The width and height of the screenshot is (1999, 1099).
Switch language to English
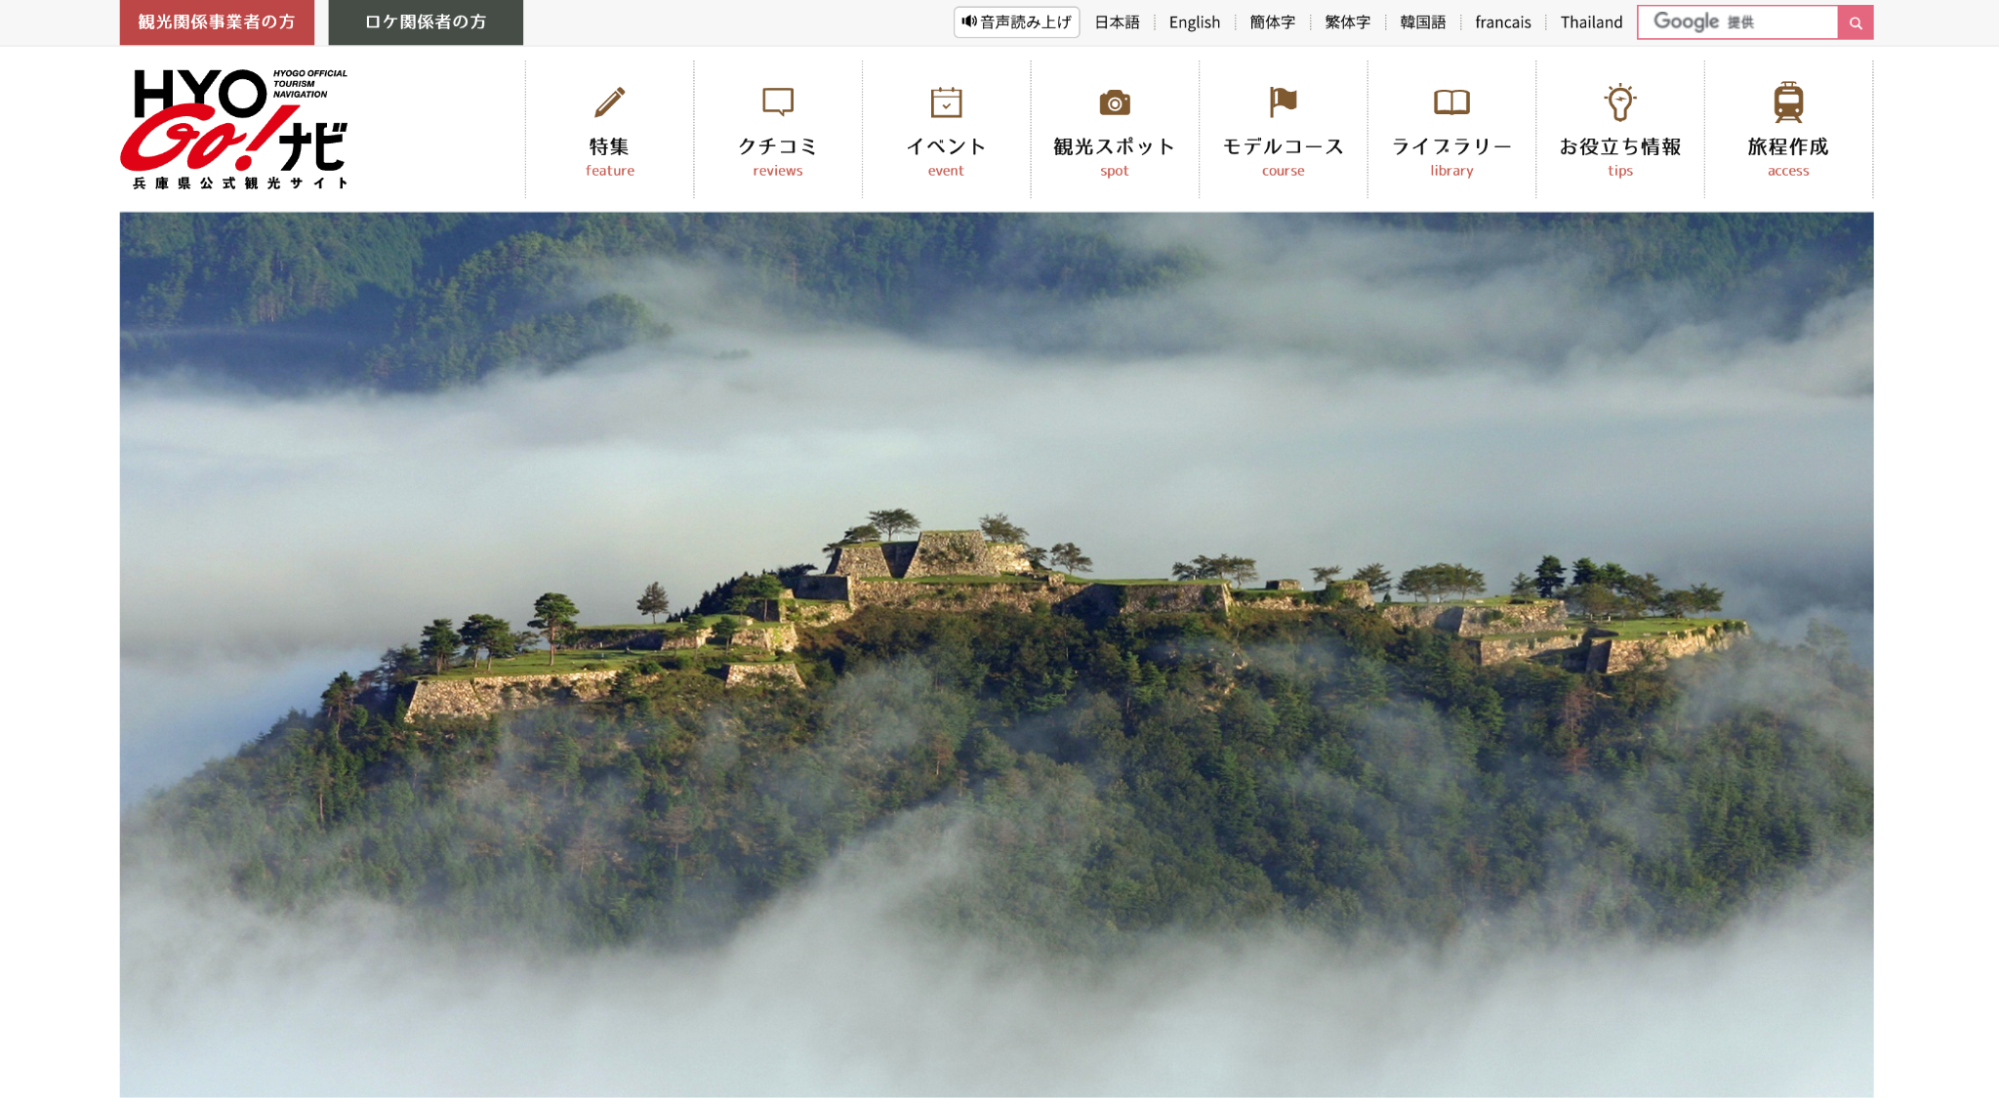tap(1194, 22)
